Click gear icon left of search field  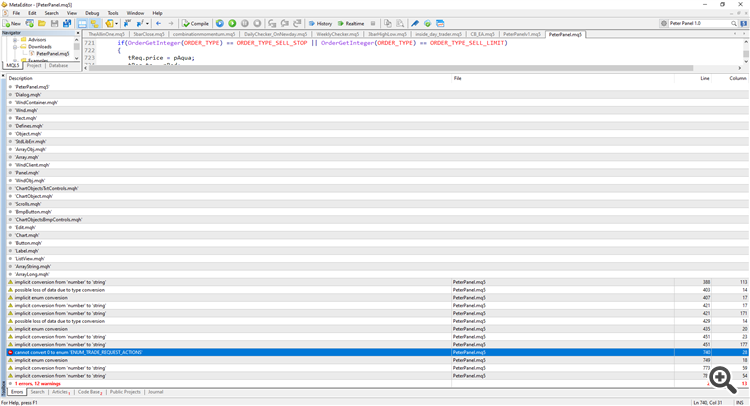[663, 23]
